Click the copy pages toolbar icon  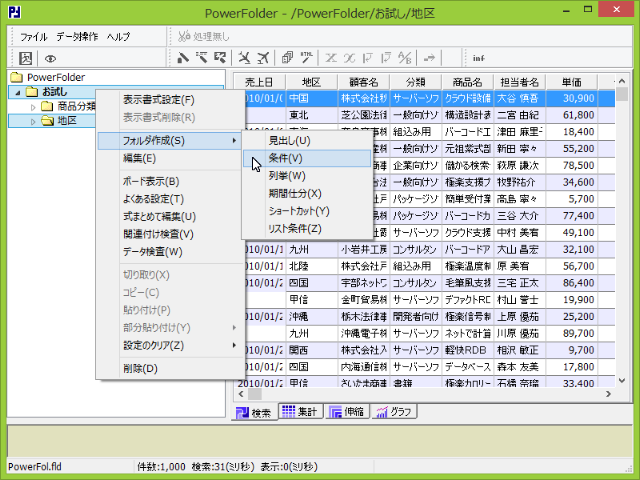(x=287, y=58)
